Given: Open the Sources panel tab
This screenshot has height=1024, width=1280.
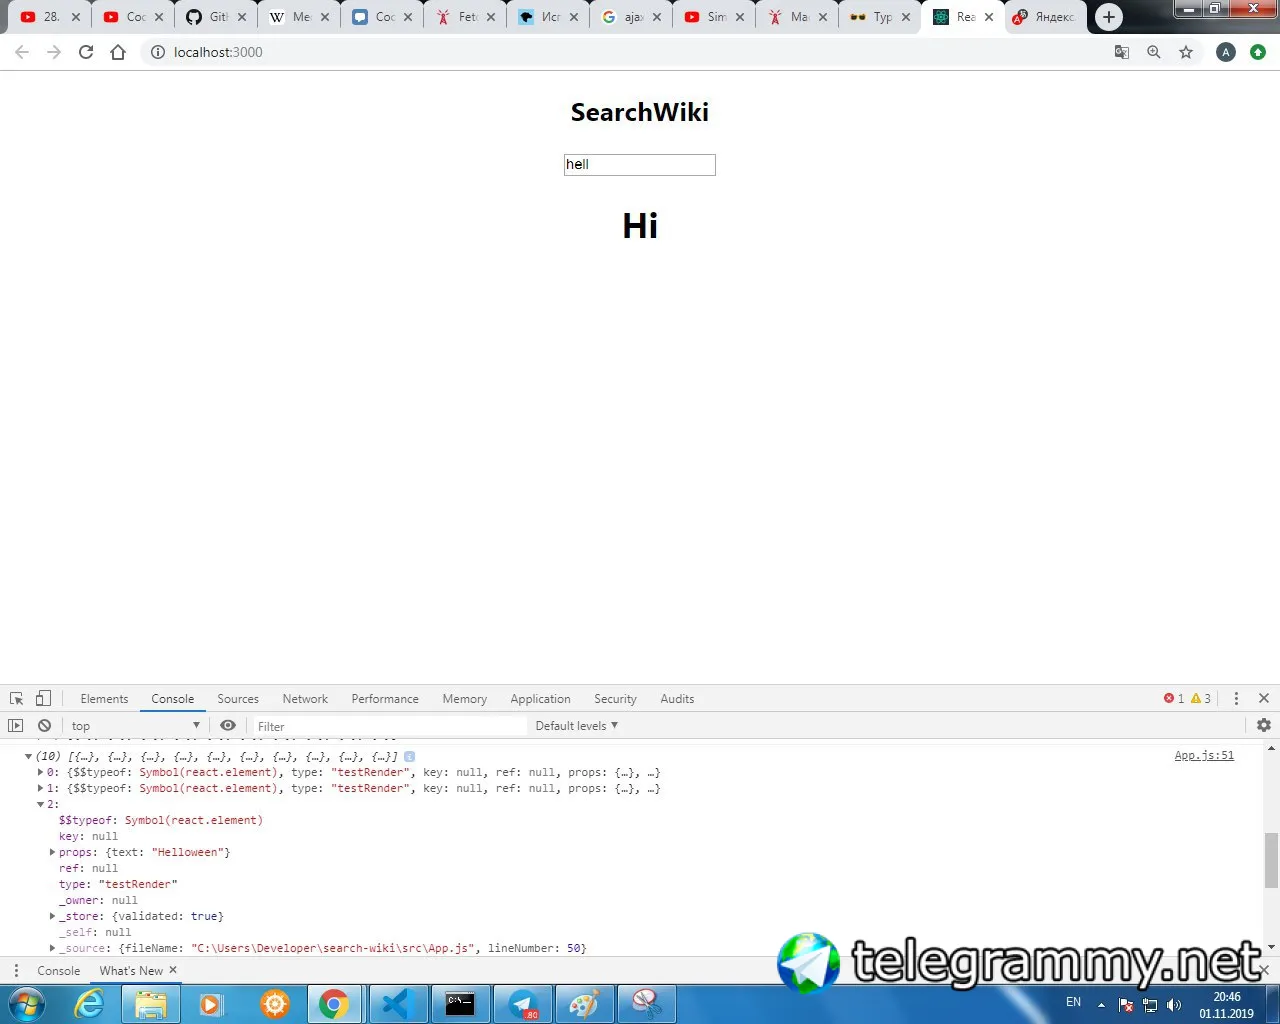Looking at the screenshot, I should (x=238, y=699).
